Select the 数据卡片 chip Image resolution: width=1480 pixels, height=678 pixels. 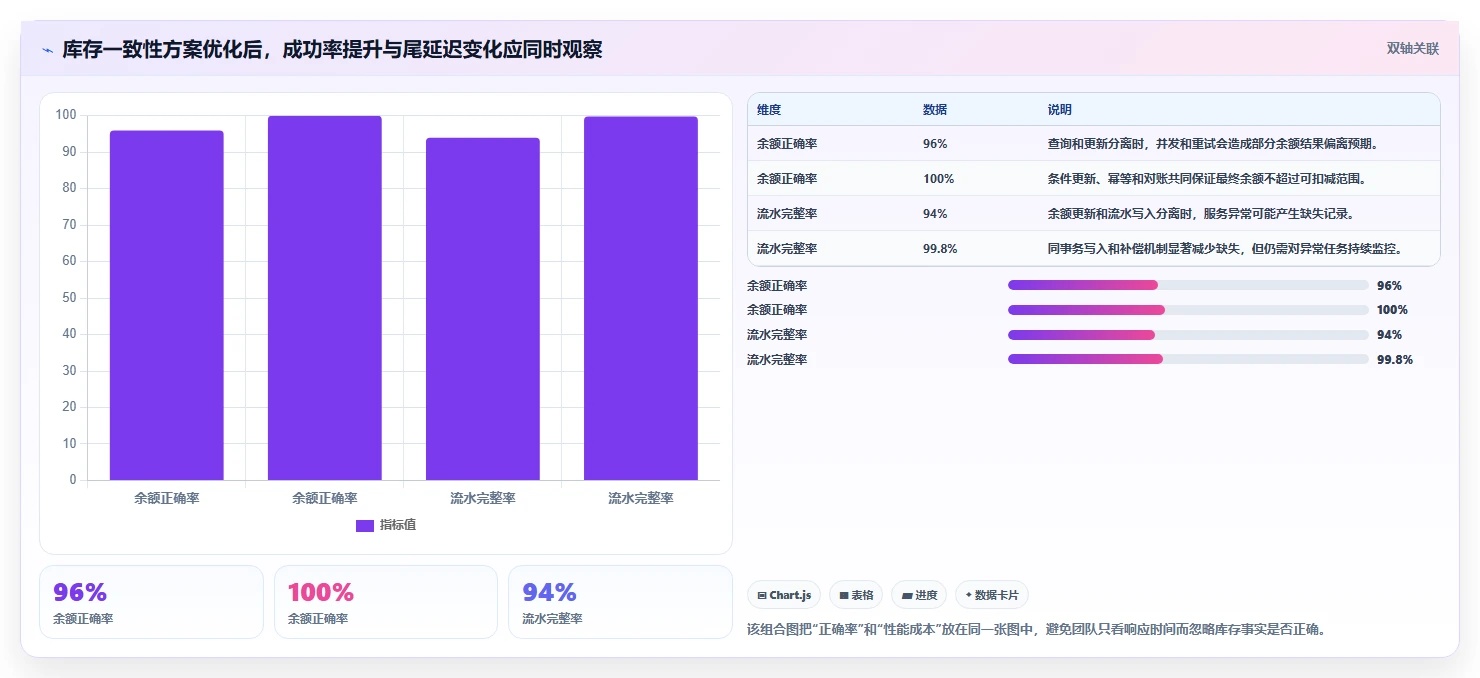pos(992,595)
